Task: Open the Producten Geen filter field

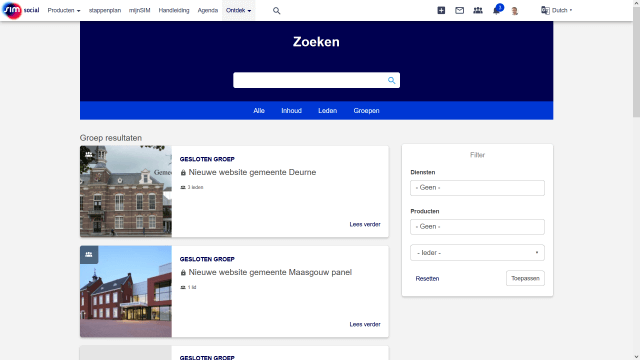Action: click(477, 227)
